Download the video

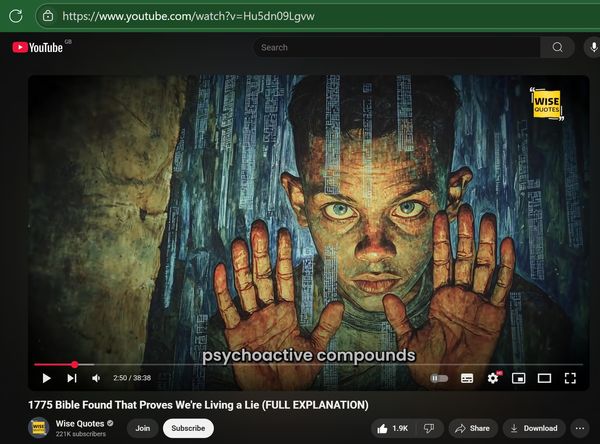coord(534,428)
